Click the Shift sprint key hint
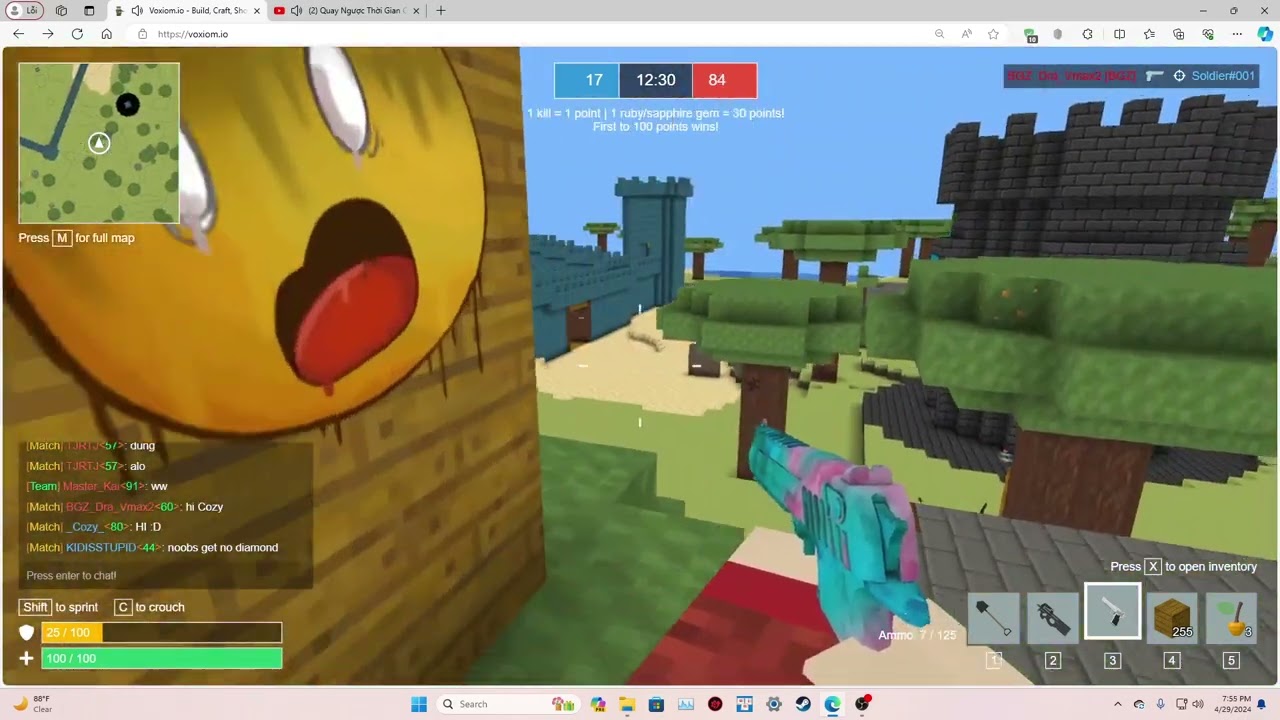The height and width of the screenshot is (720, 1280). (x=35, y=607)
